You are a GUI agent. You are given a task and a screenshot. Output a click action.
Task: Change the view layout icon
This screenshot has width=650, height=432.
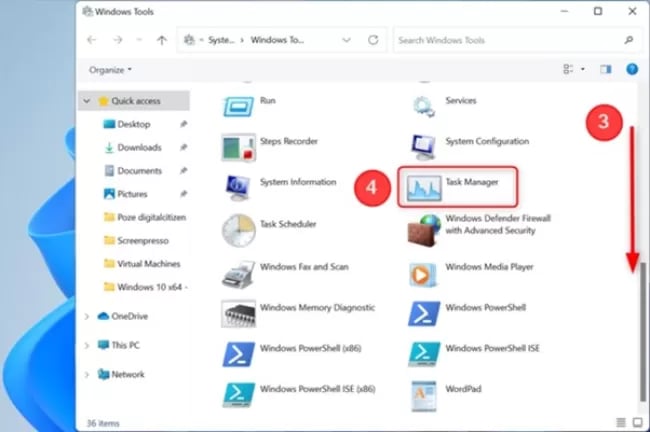[x=568, y=69]
